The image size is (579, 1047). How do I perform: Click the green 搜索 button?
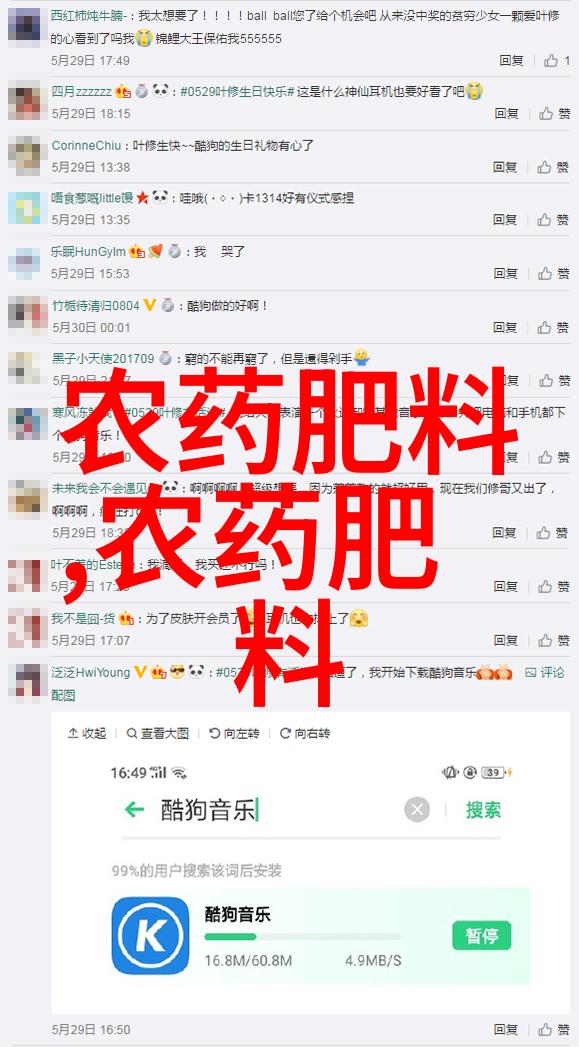point(483,810)
